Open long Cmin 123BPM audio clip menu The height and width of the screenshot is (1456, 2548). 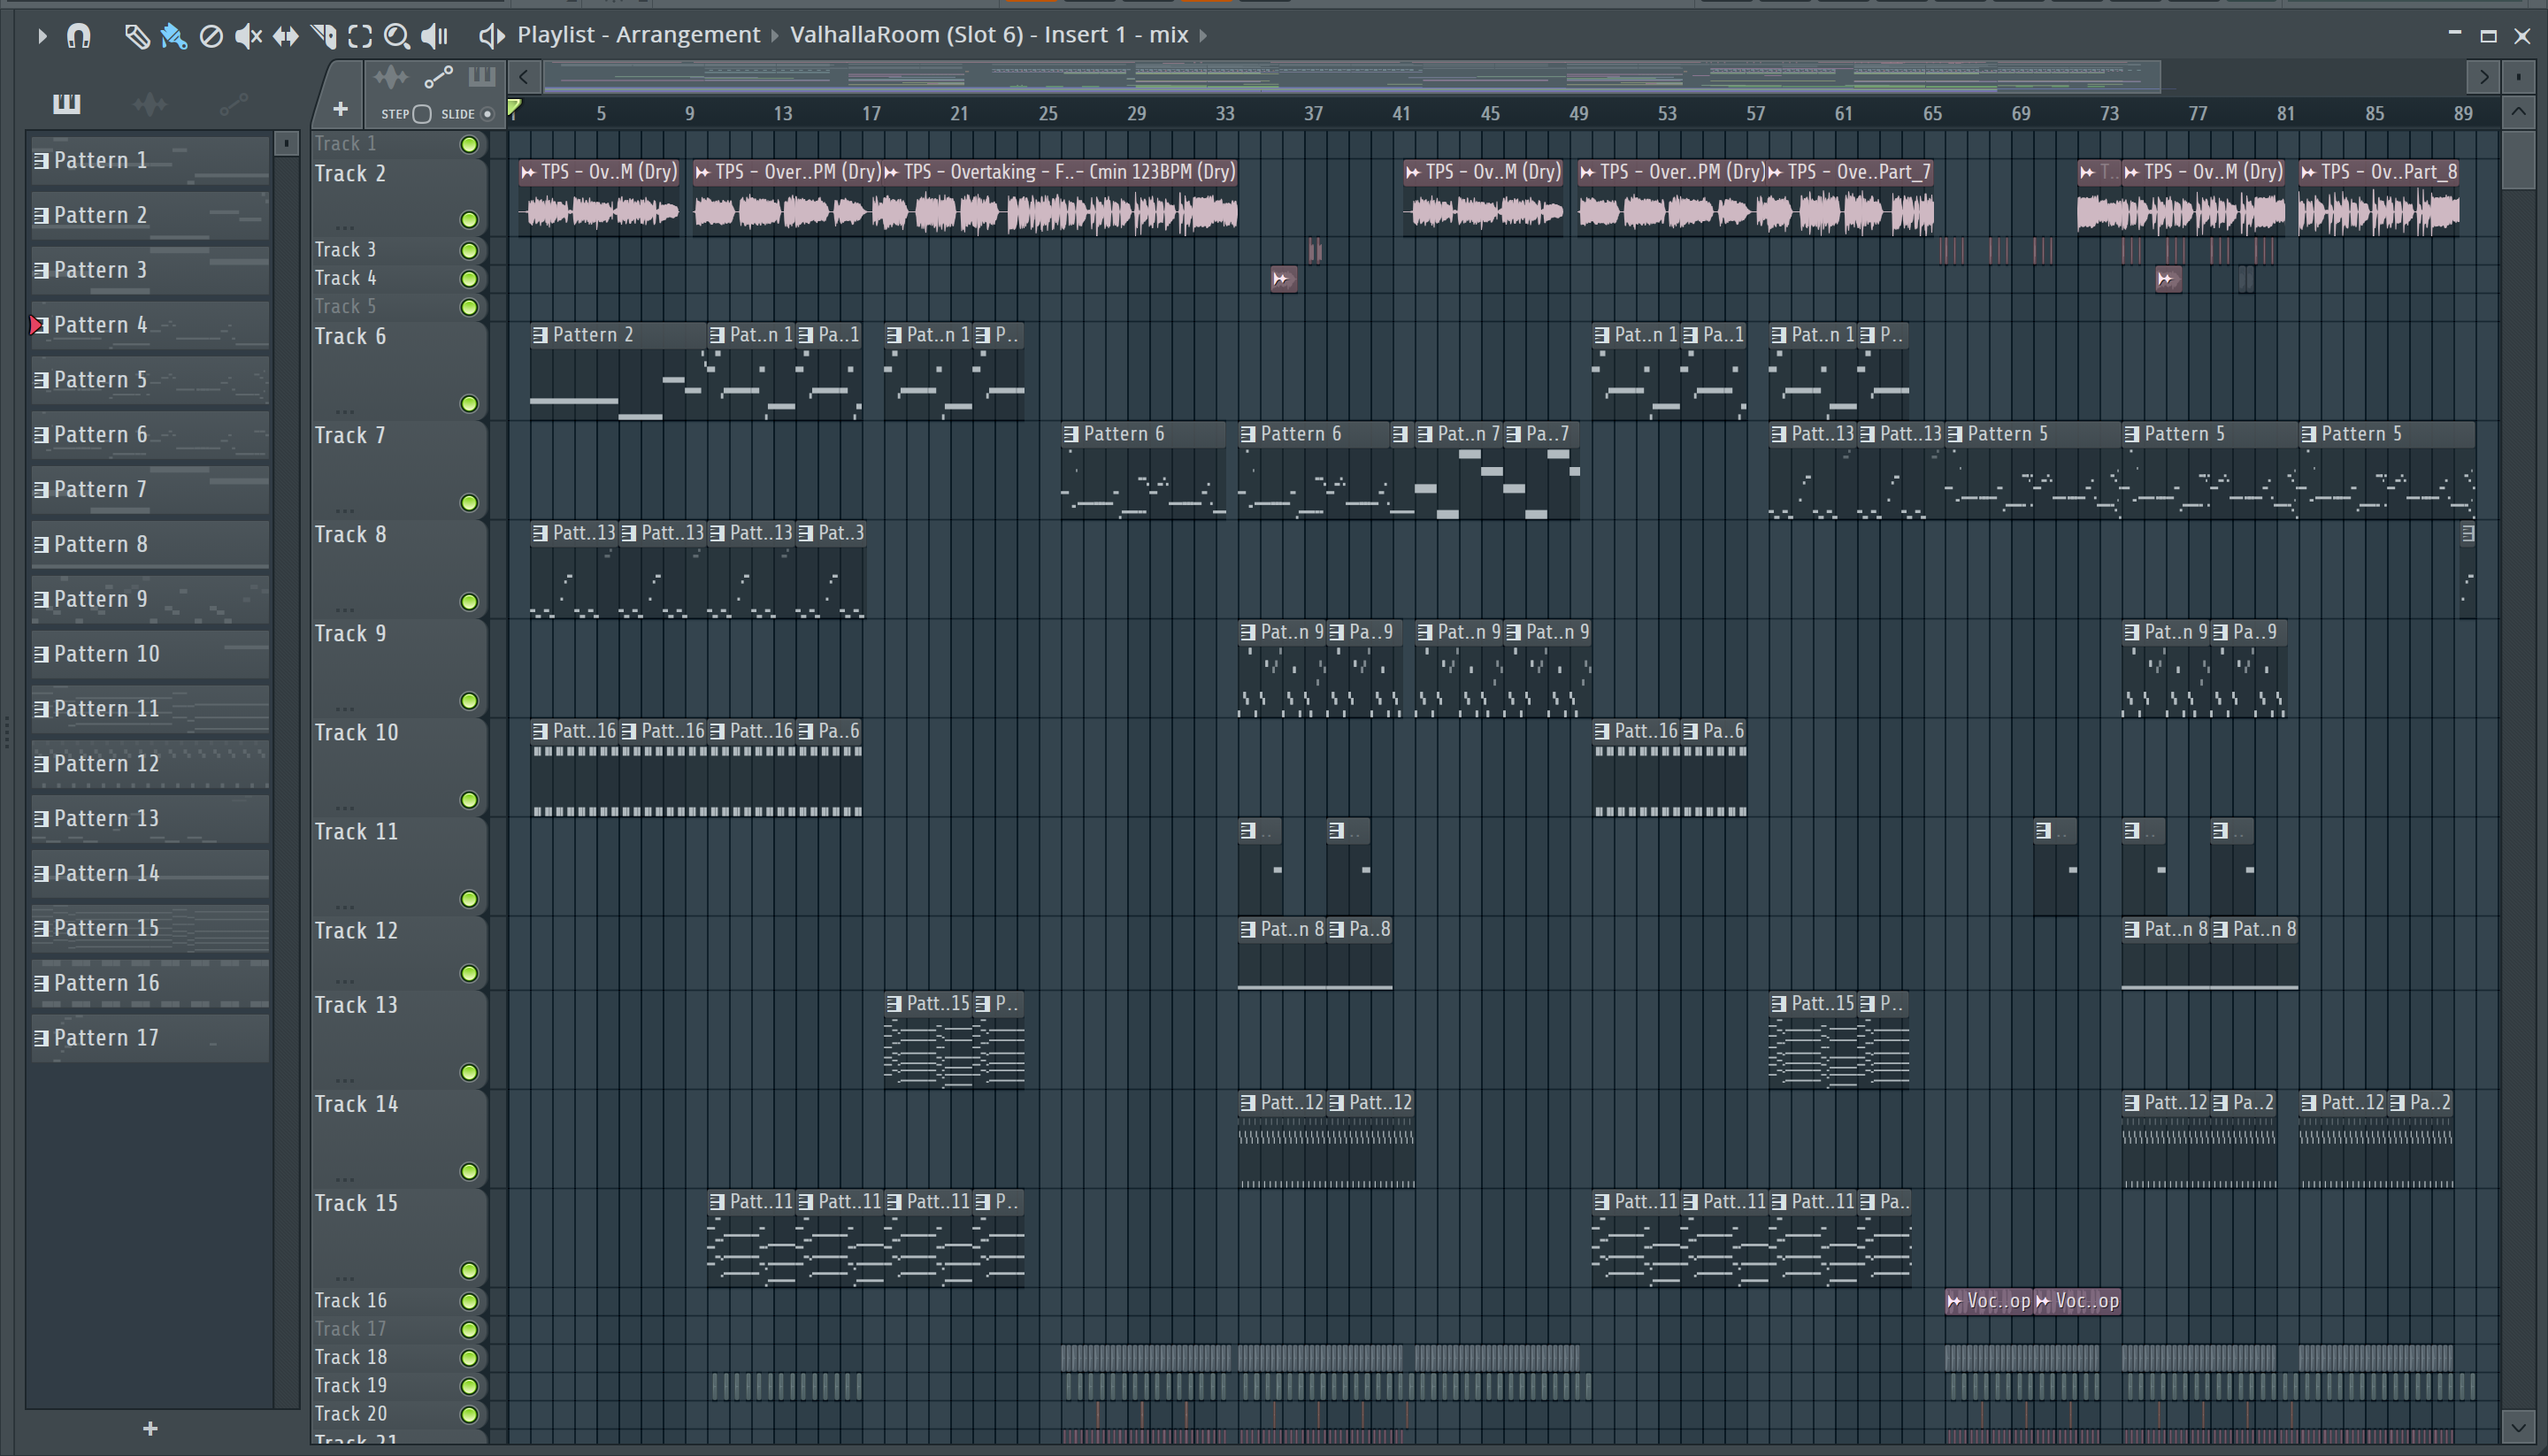point(891,172)
